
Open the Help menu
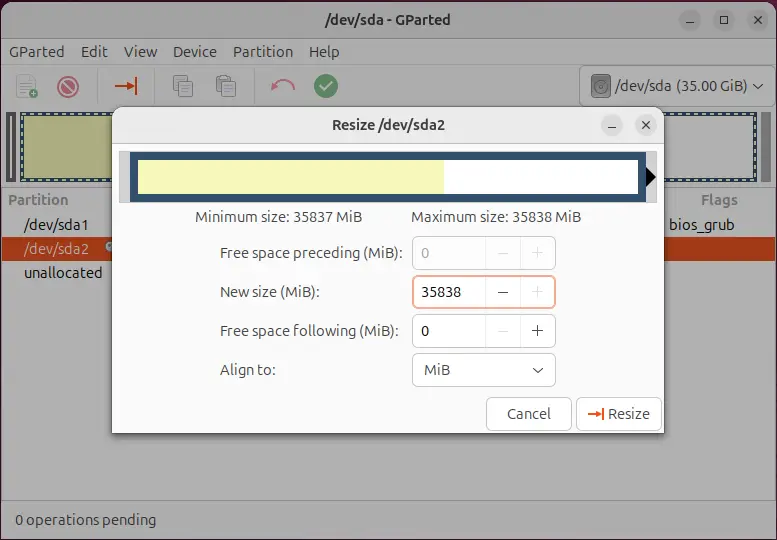pos(324,52)
